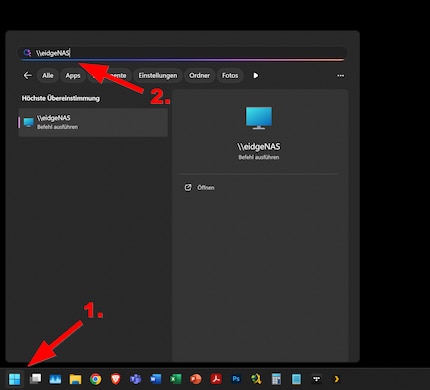Open the Calculator app from the taskbar
430x390 pixels.
coord(276,379)
